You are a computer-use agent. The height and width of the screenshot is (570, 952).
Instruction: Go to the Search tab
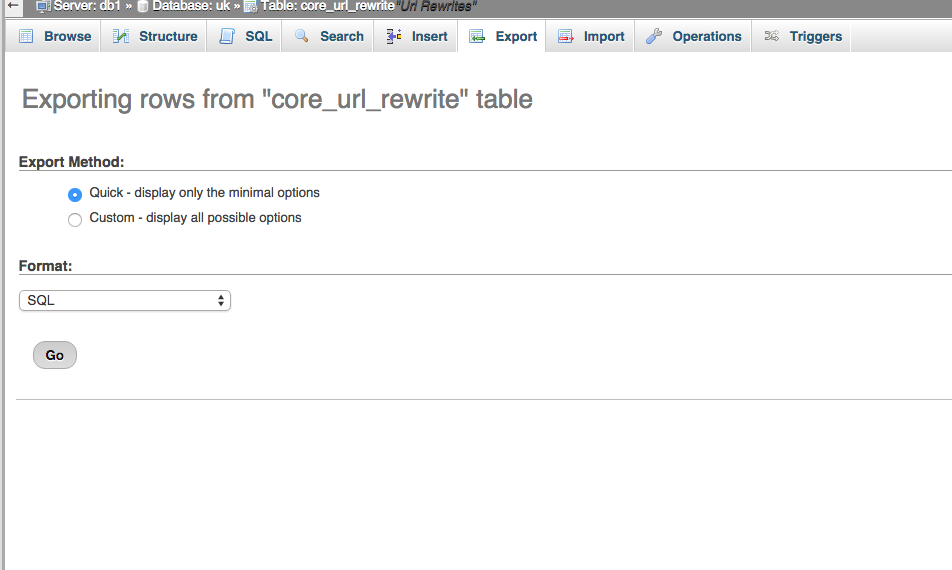coord(327,36)
